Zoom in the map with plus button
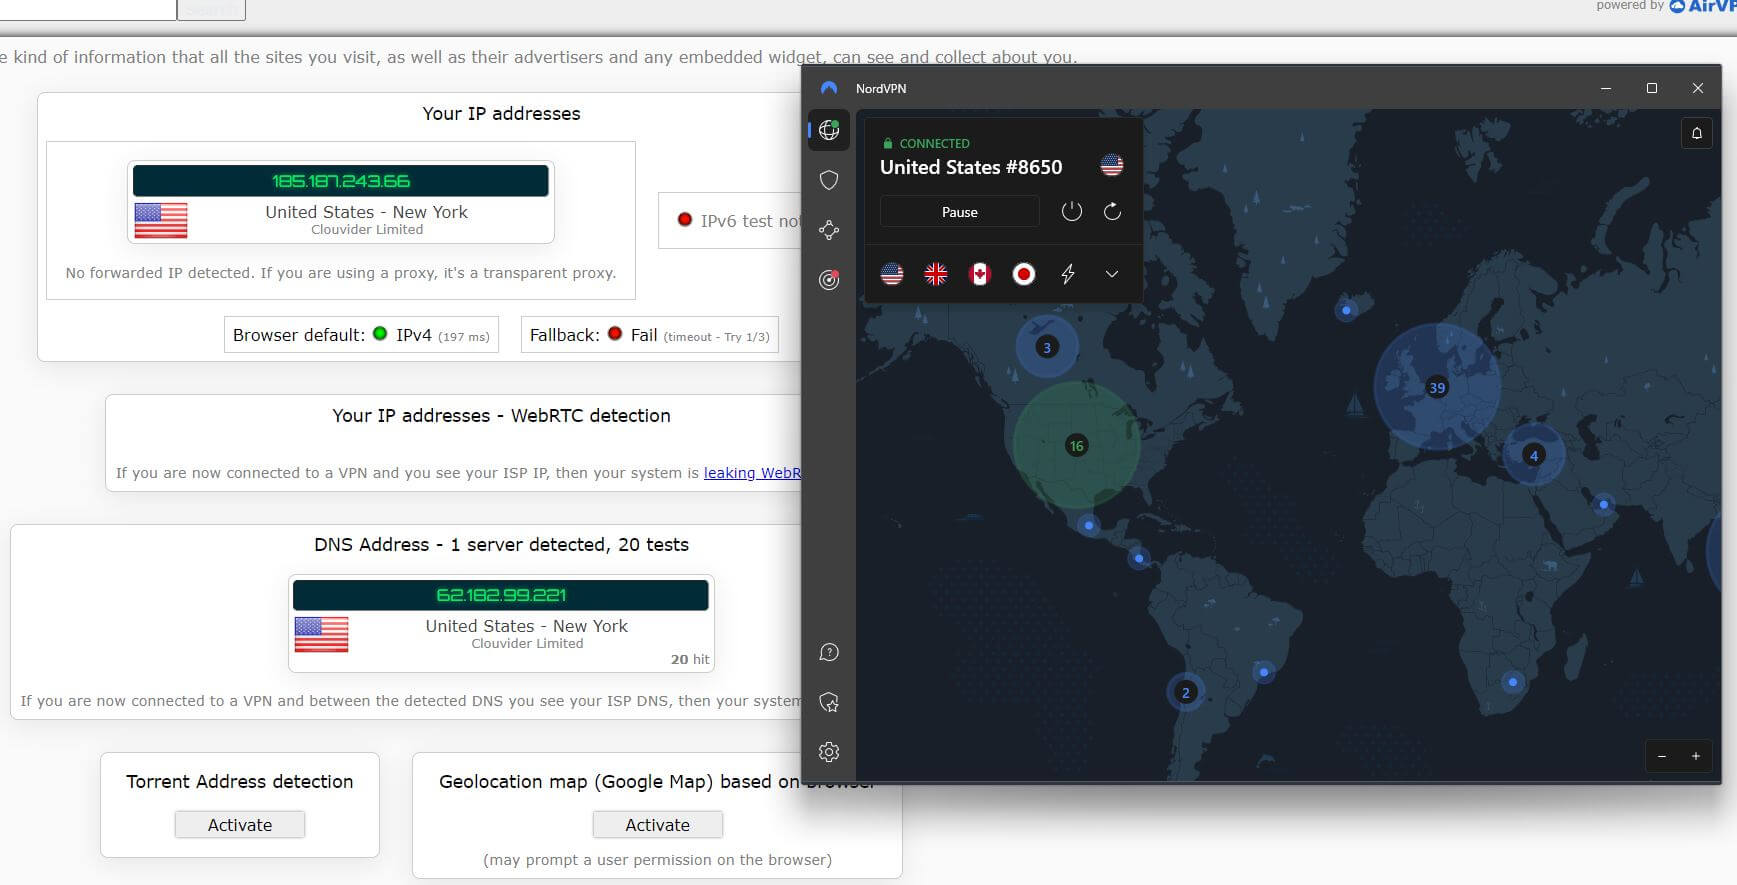The height and width of the screenshot is (885, 1737). coord(1695,756)
